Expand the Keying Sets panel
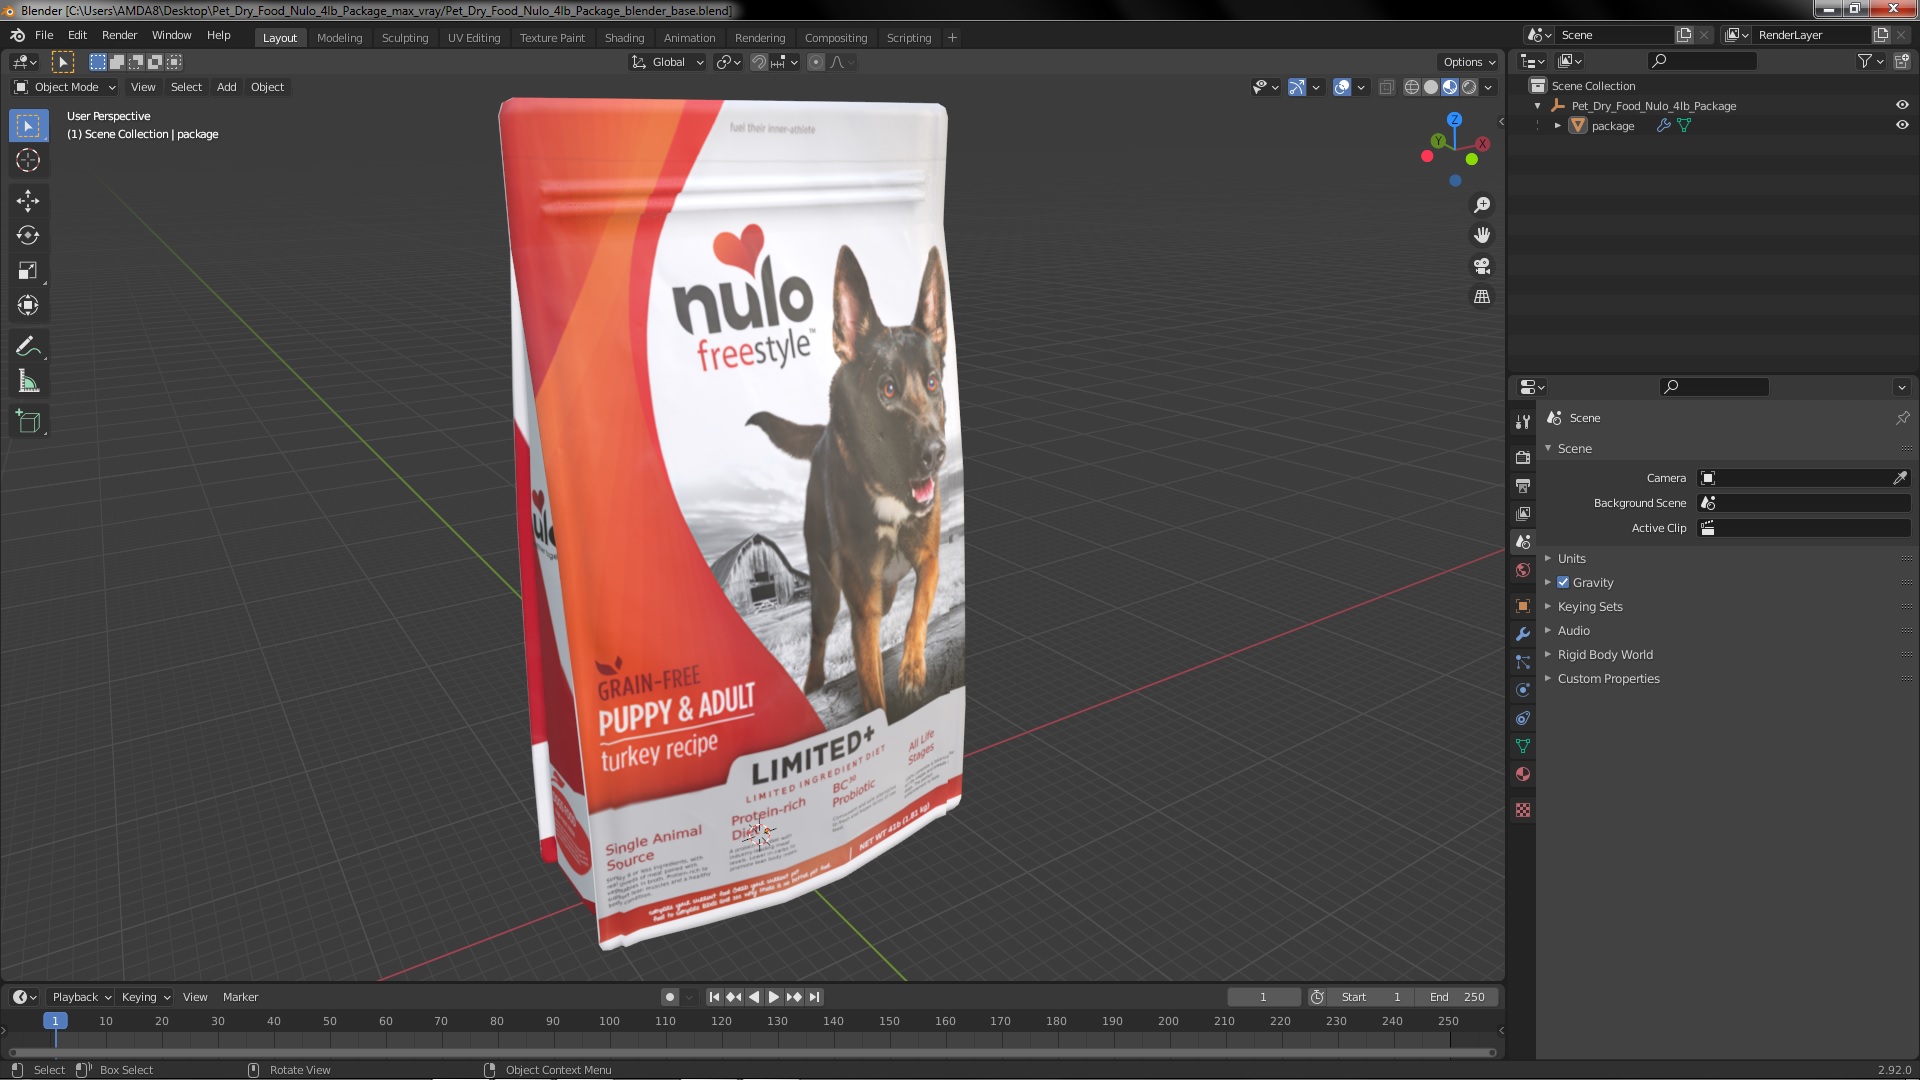 click(x=1589, y=606)
